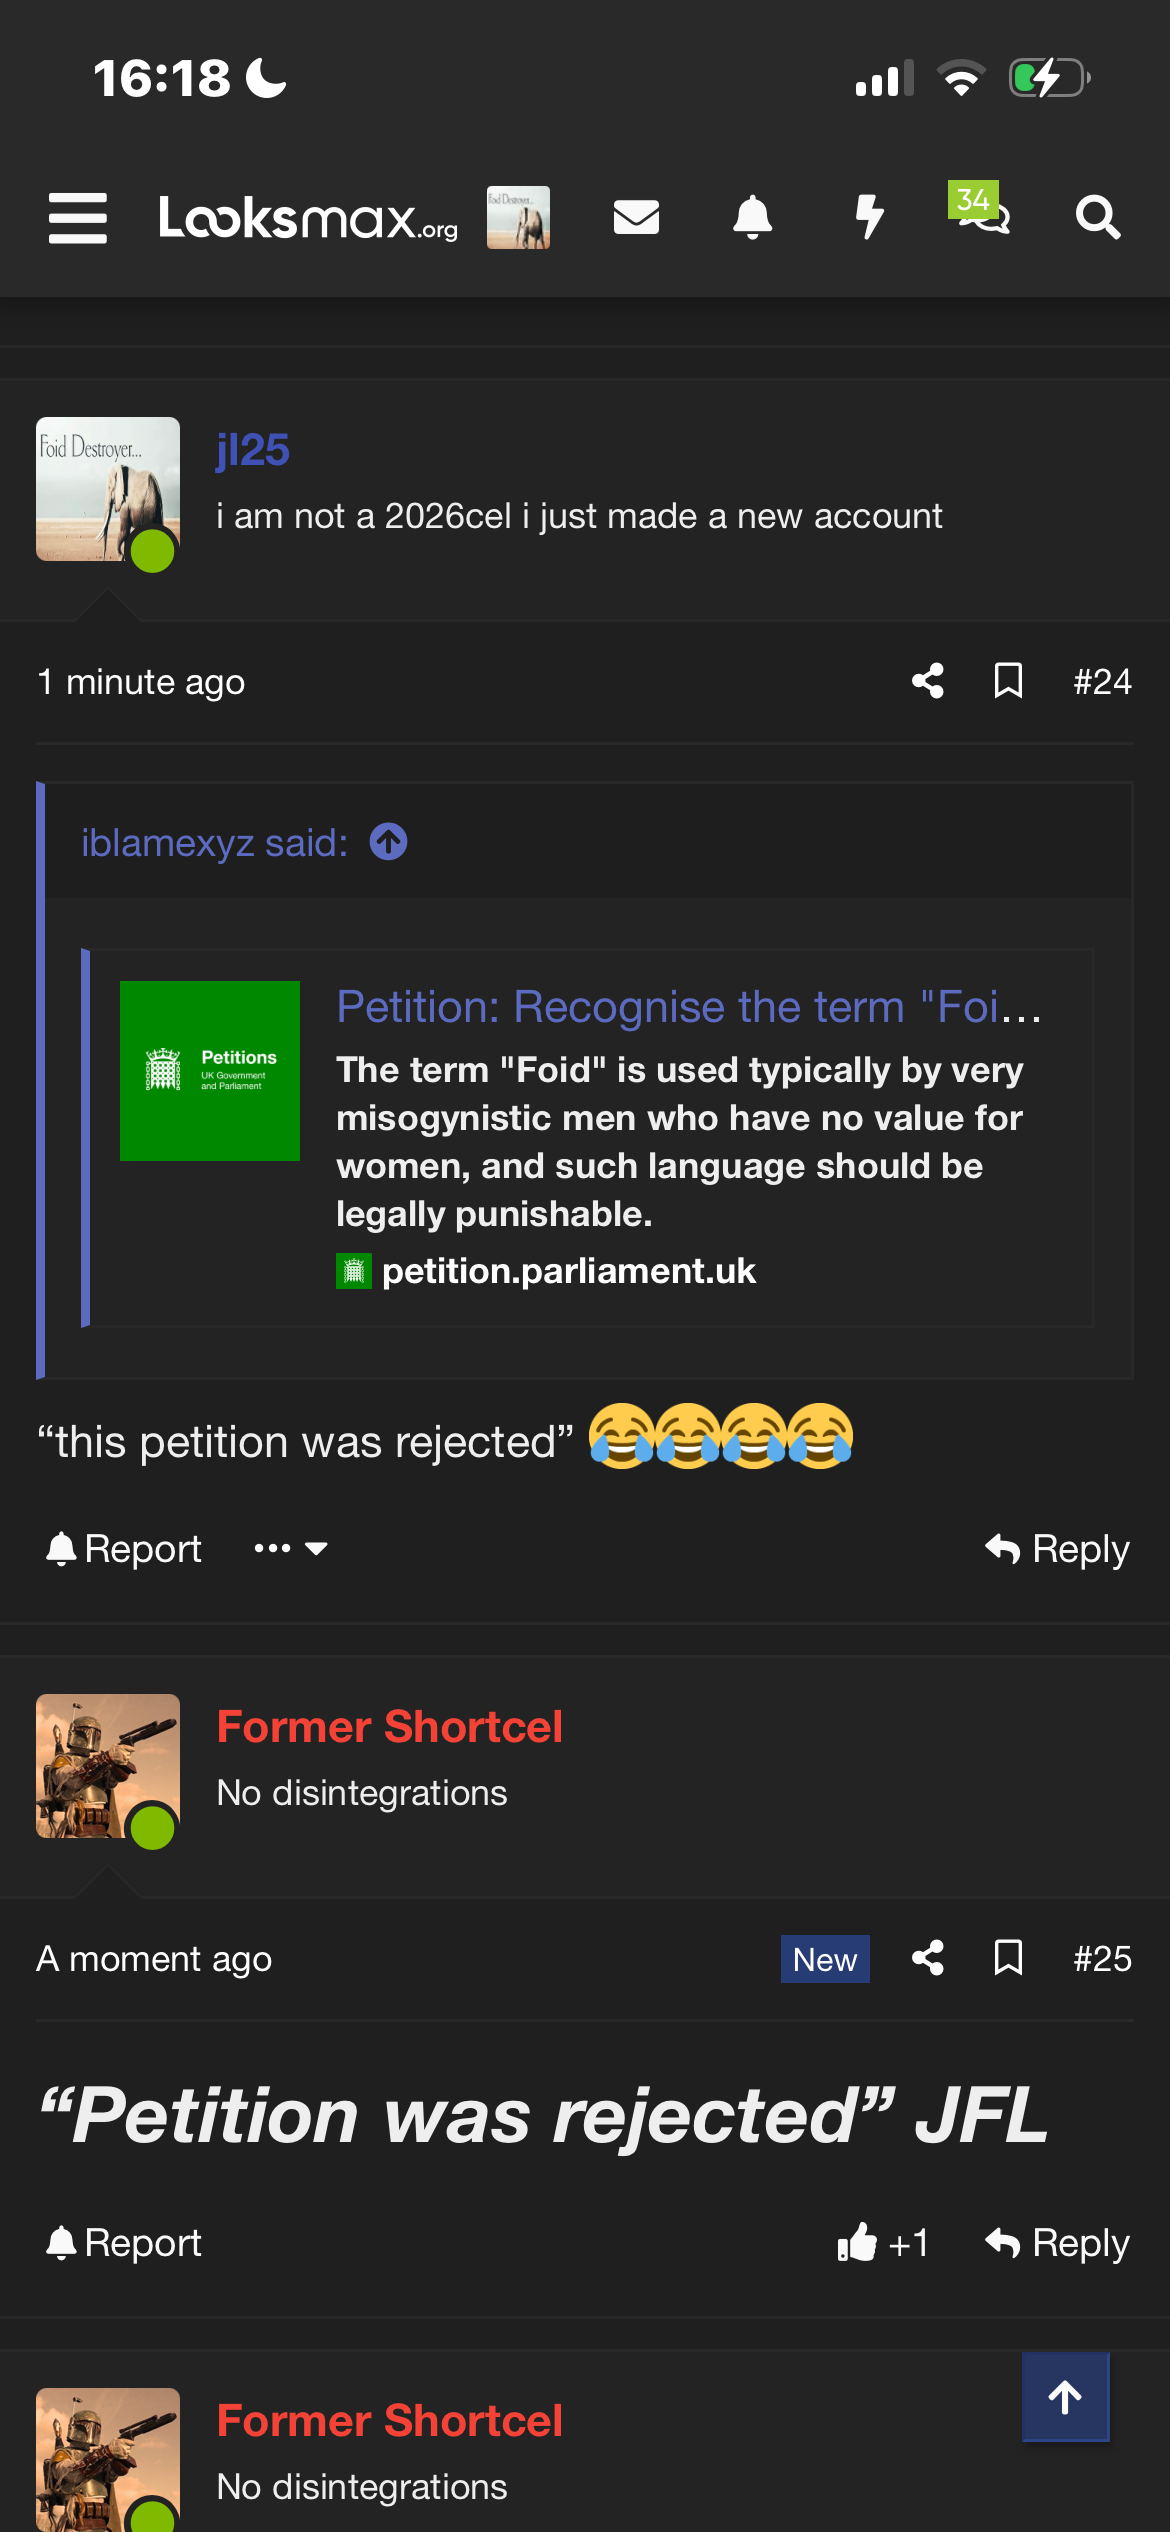Image resolution: width=1170 pixels, height=2532 pixels.
Task: Open the private messages envelope icon
Action: click(x=636, y=217)
